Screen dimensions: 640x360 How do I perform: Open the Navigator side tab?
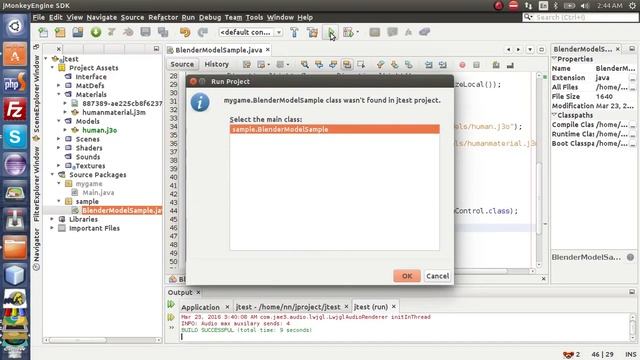[36, 249]
